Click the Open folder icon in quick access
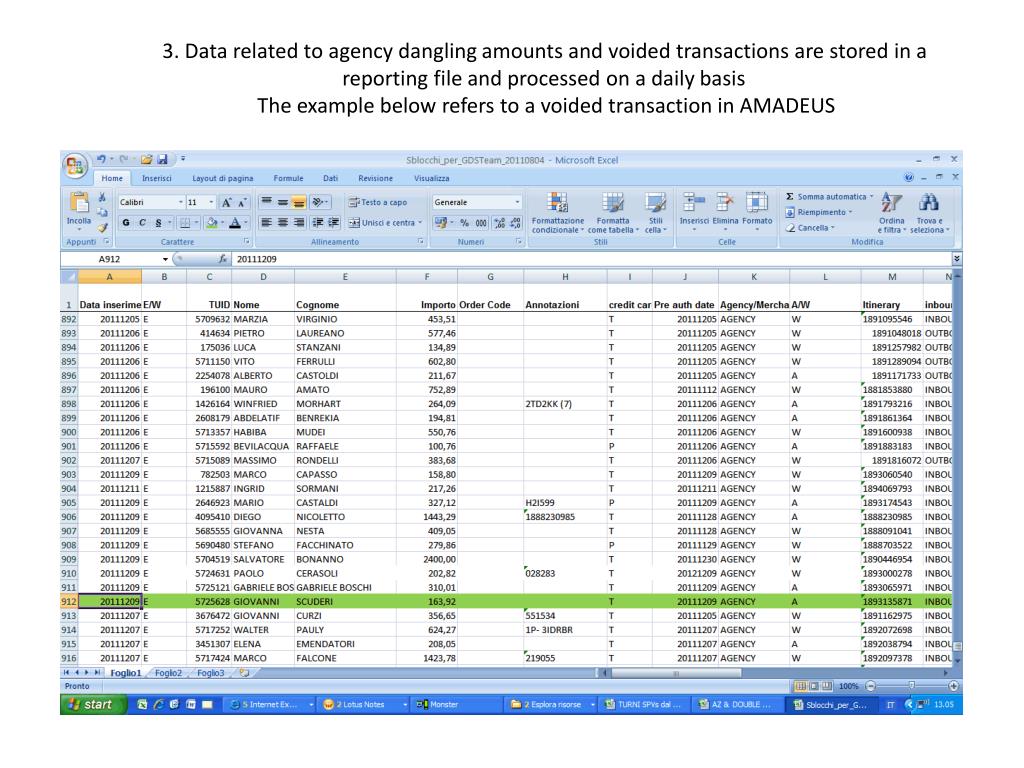1024x768 pixels. 147,159
